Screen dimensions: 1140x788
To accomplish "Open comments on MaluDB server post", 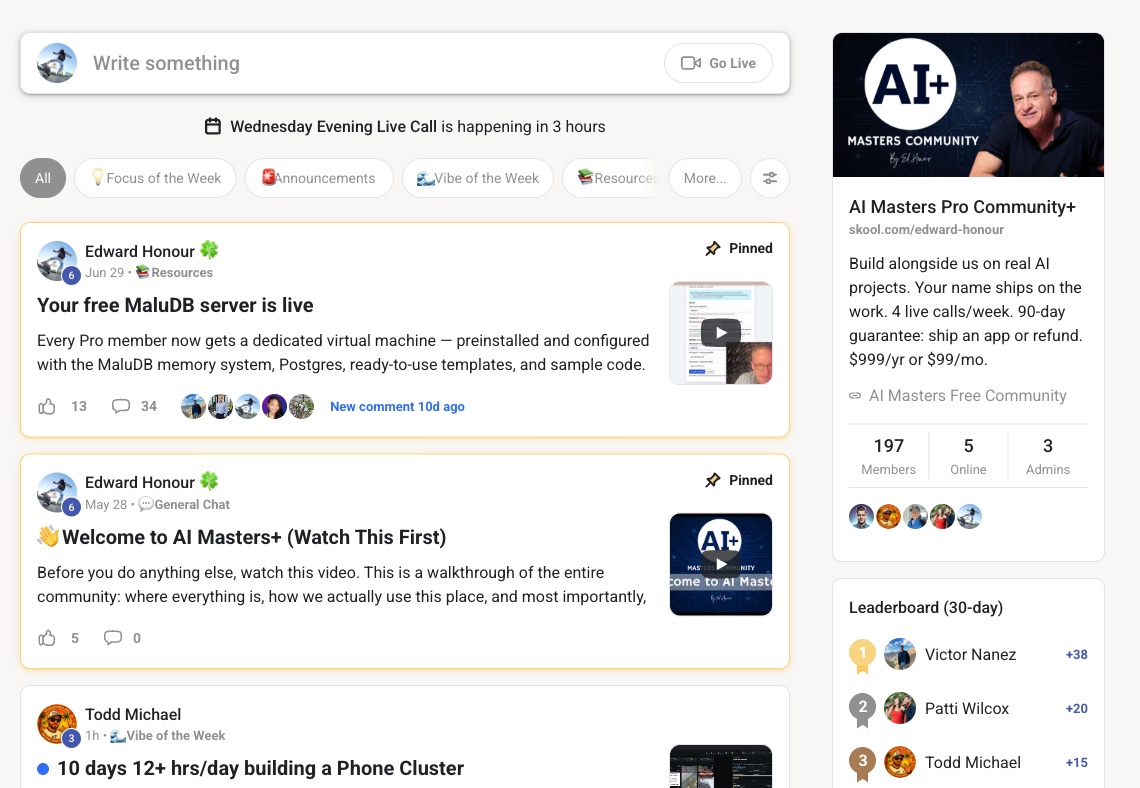I will coord(121,406).
